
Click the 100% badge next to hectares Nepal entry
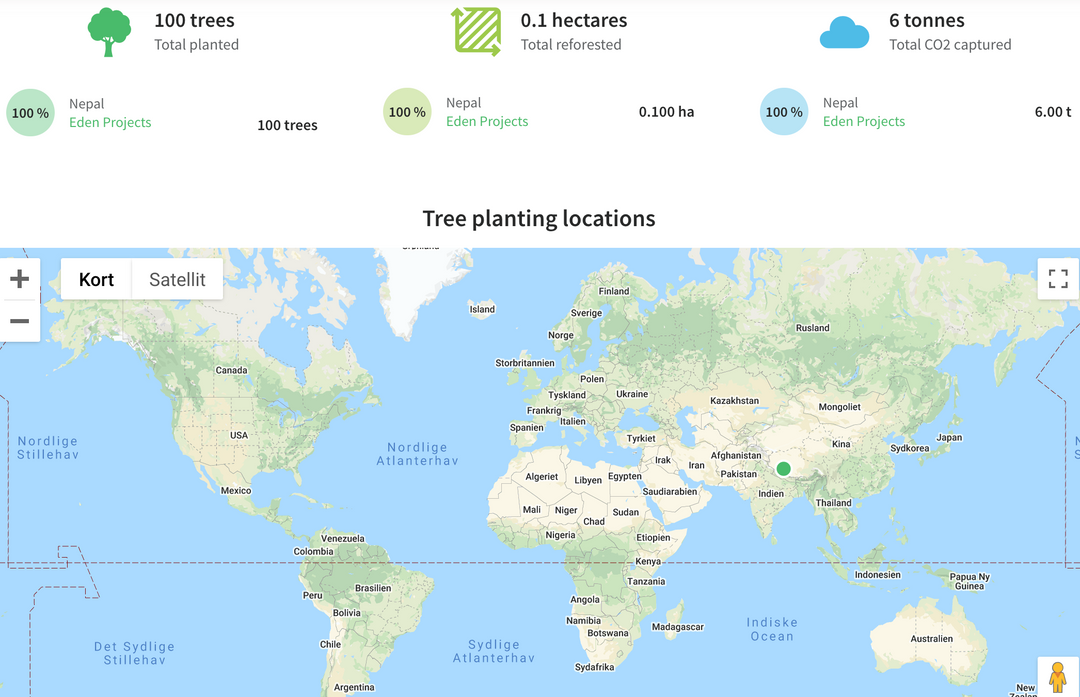(x=407, y=112)
